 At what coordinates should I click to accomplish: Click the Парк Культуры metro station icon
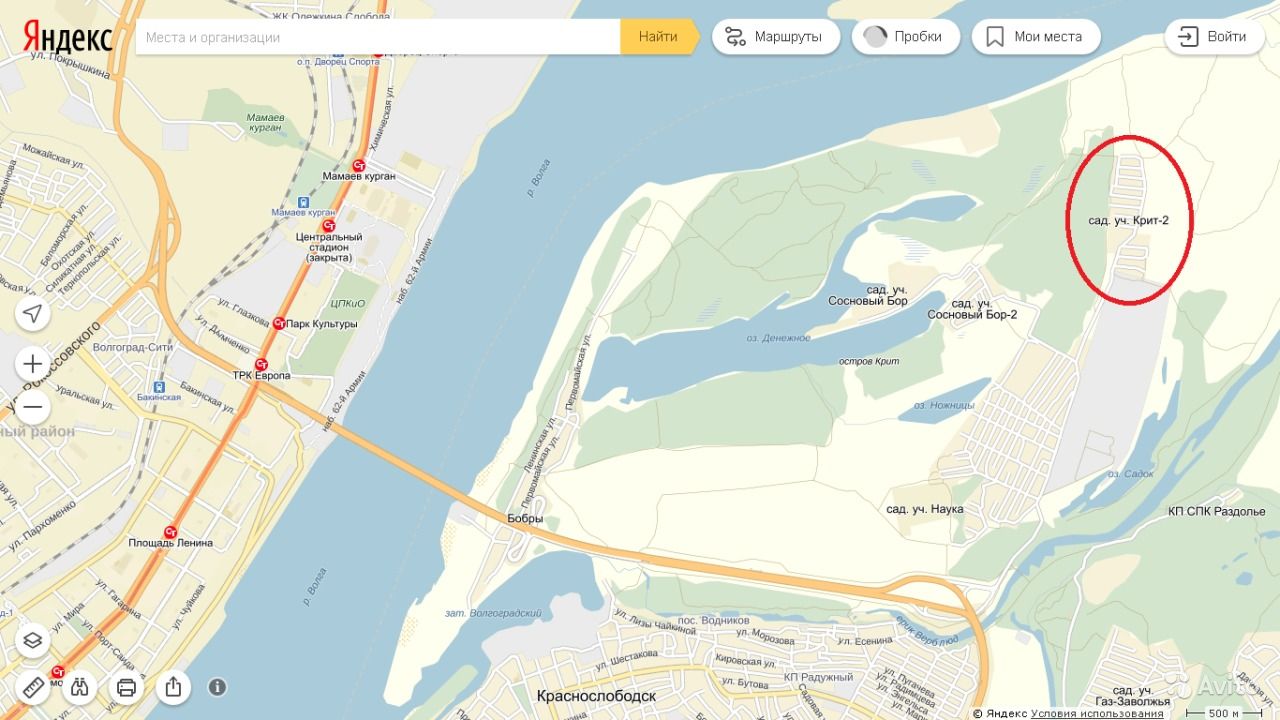point(279,323)
